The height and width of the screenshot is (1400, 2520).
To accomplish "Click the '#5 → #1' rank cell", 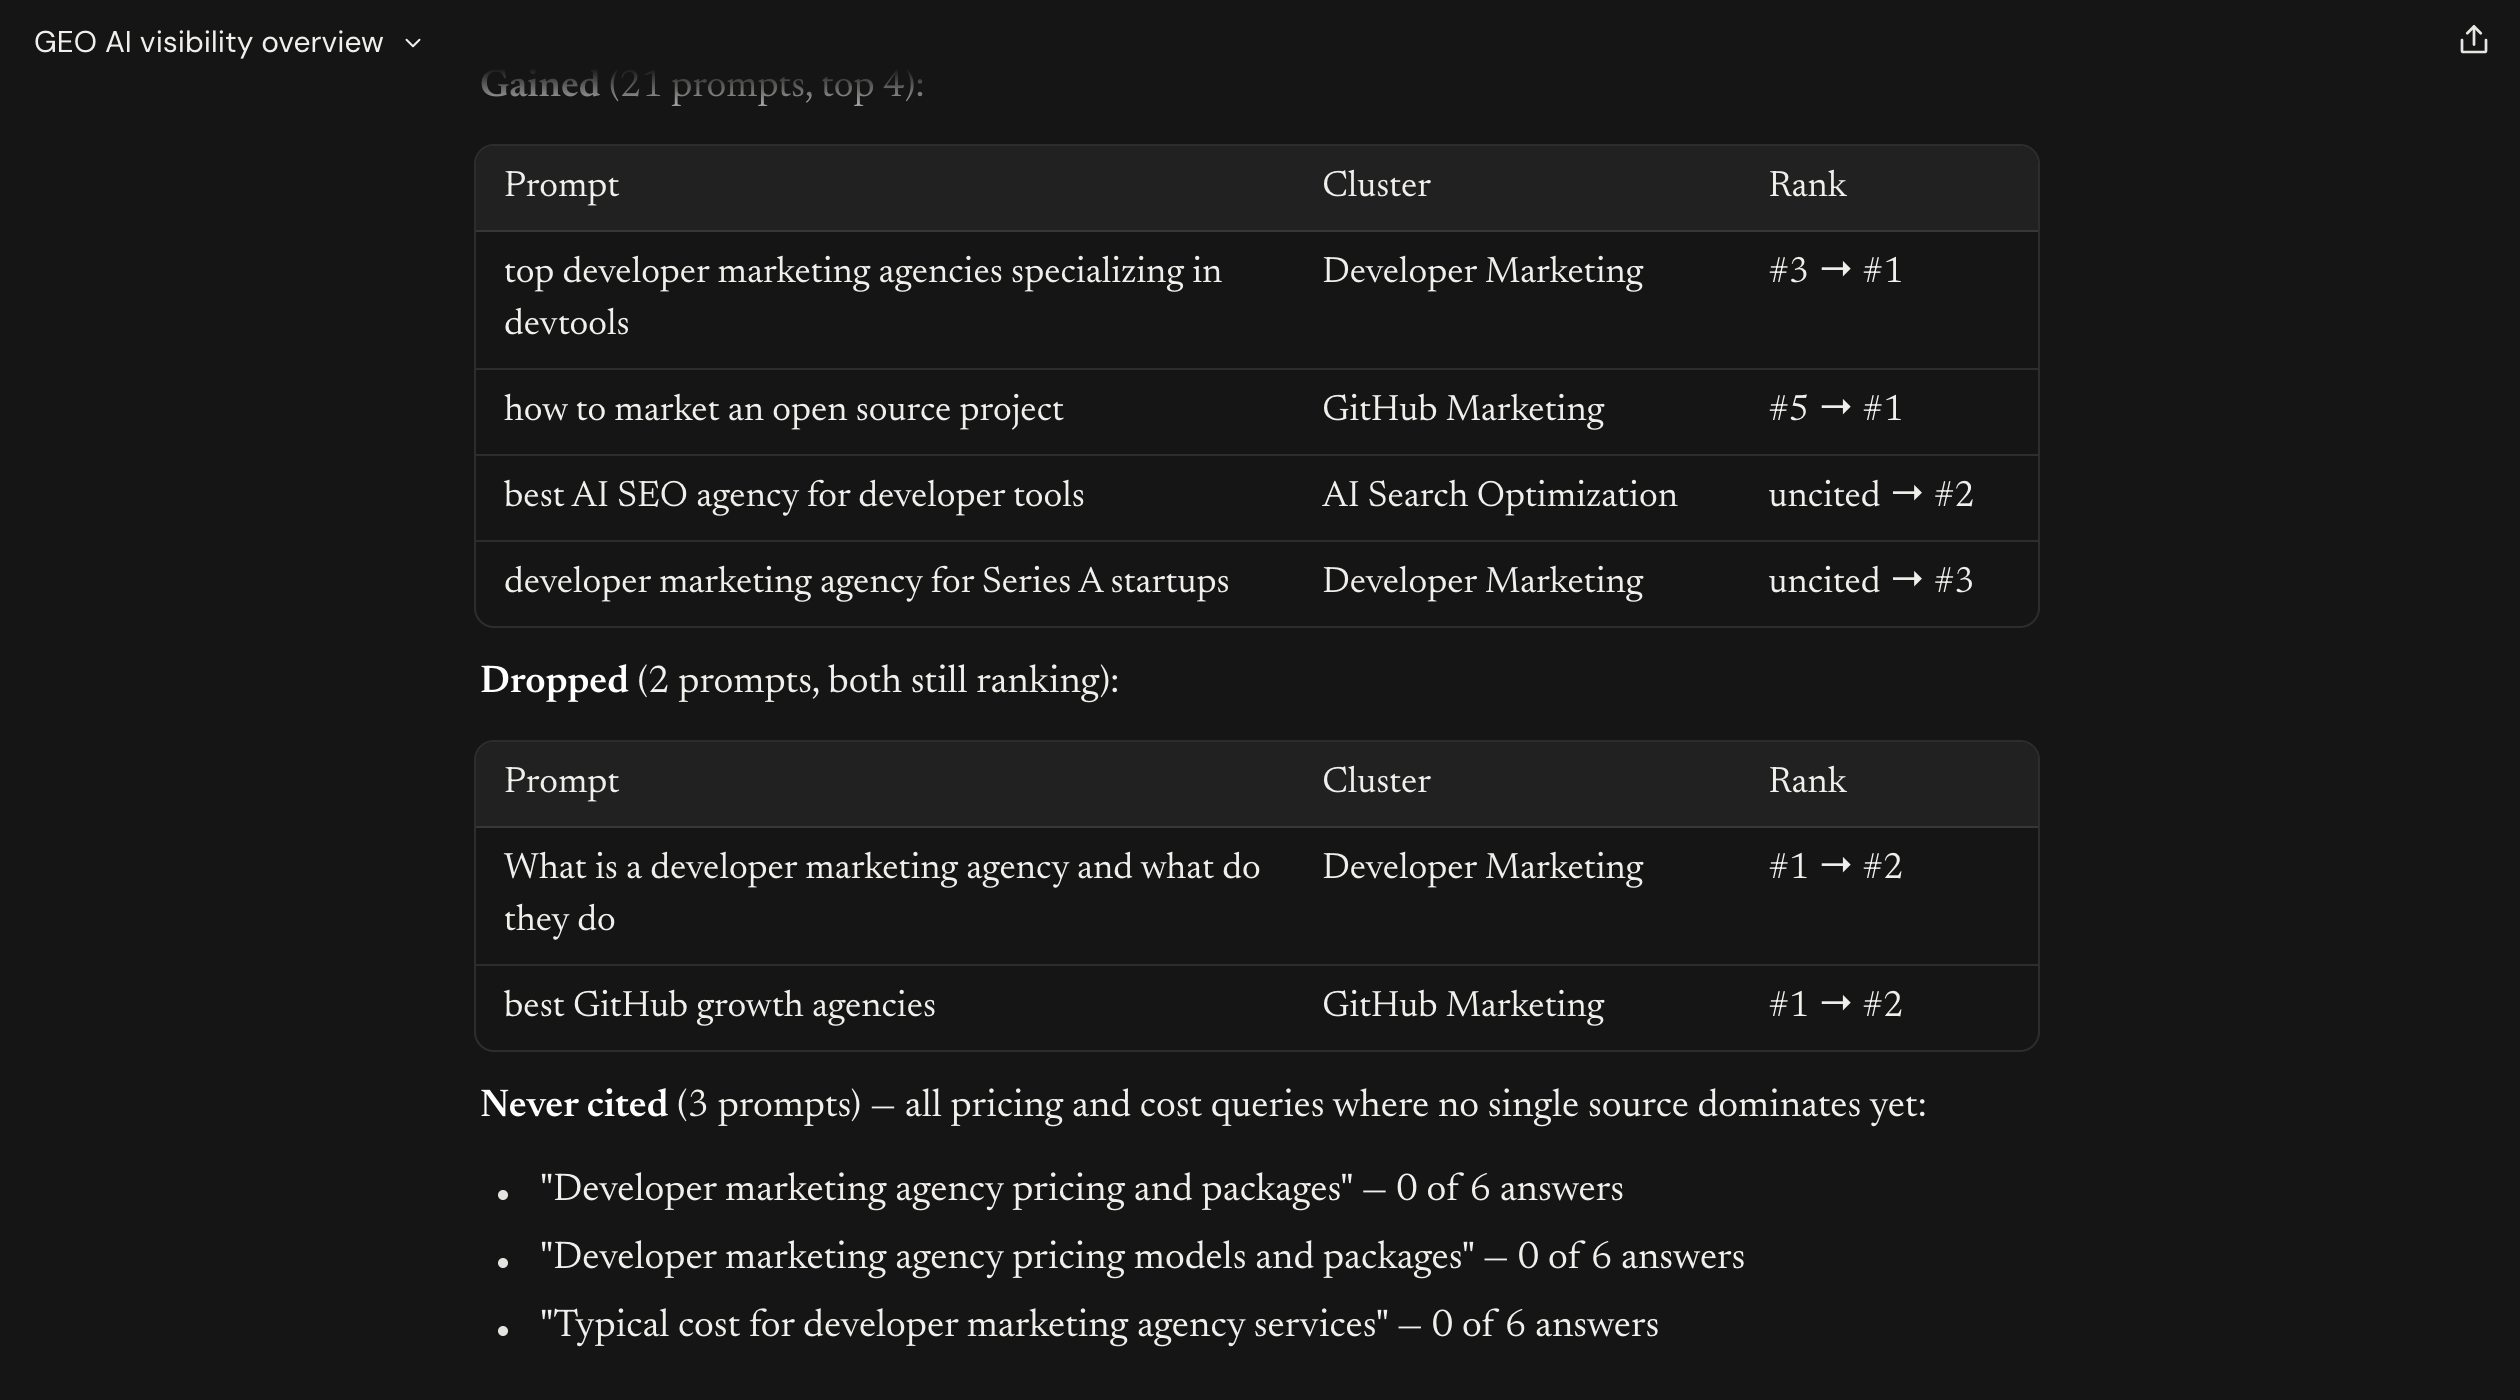I will coord(1835,408).
